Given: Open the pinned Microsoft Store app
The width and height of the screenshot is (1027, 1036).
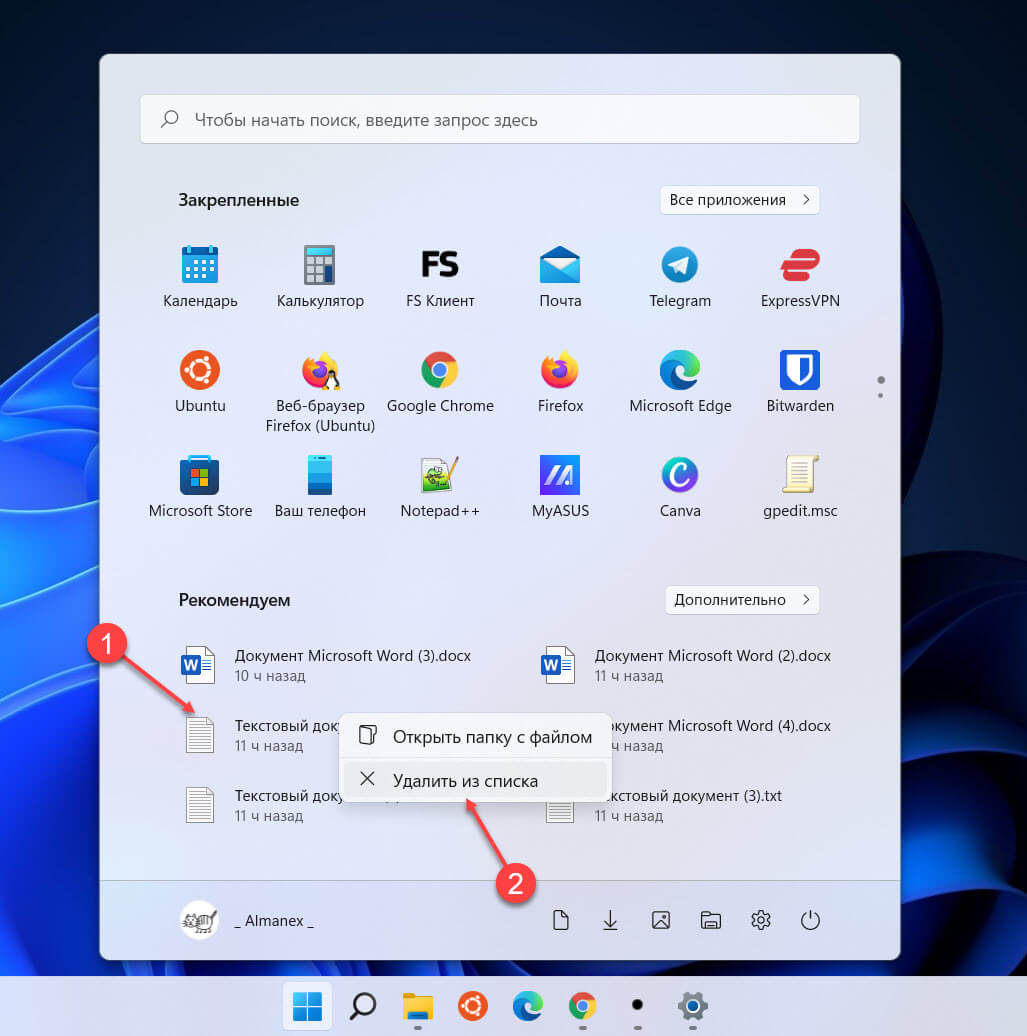Looking at the screenshot, I should point(200,487).
